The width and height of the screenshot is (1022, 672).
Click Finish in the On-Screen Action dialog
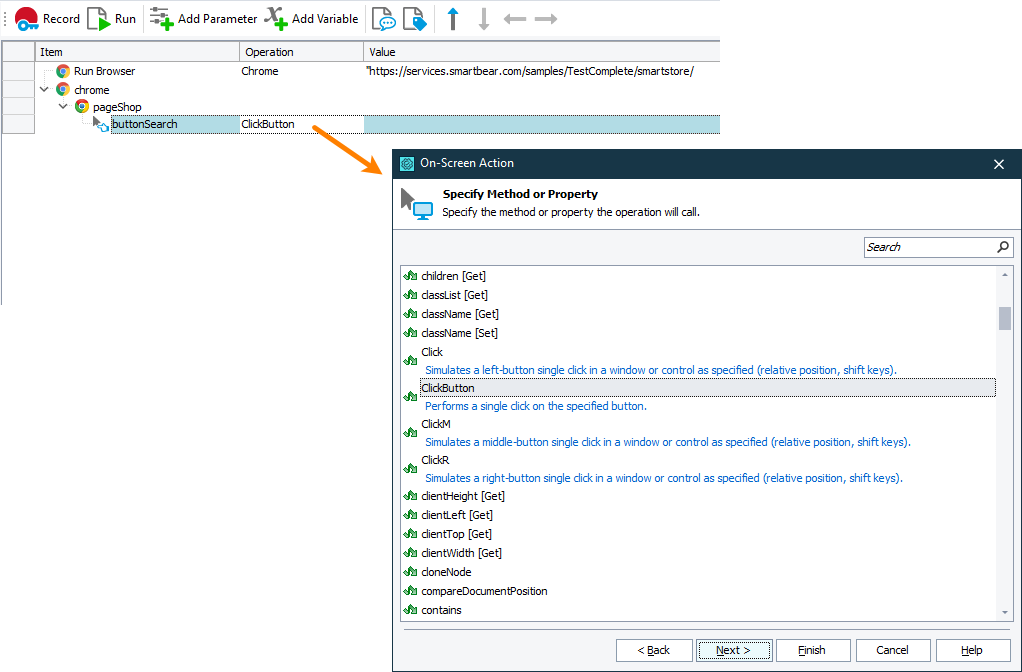812,650
